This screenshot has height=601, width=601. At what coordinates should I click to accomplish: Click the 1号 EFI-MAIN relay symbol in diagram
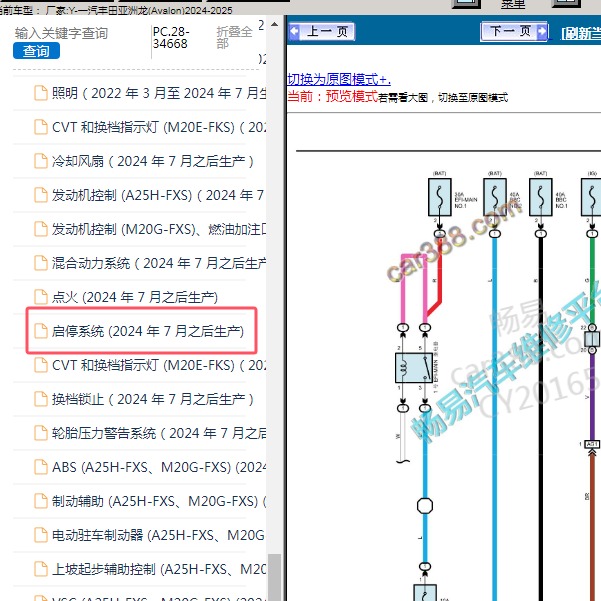tap(414, 368)
